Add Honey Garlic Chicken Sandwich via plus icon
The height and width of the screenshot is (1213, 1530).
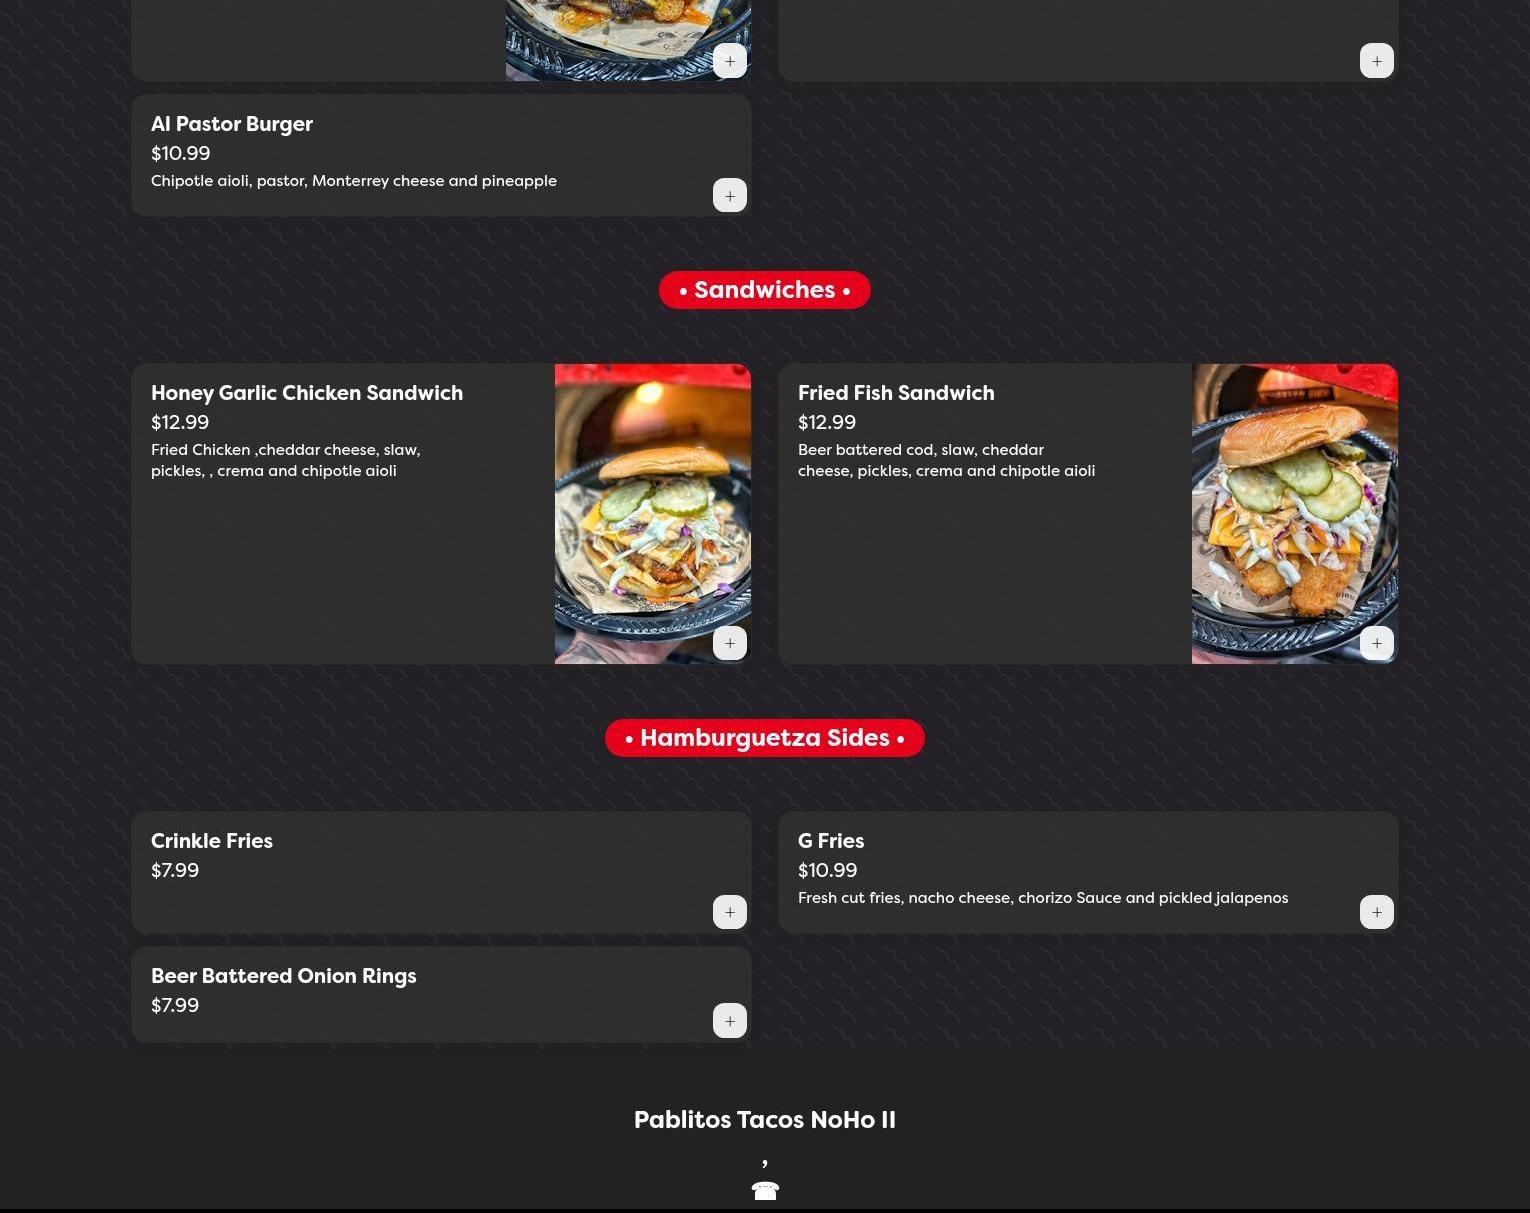(730, 643)
